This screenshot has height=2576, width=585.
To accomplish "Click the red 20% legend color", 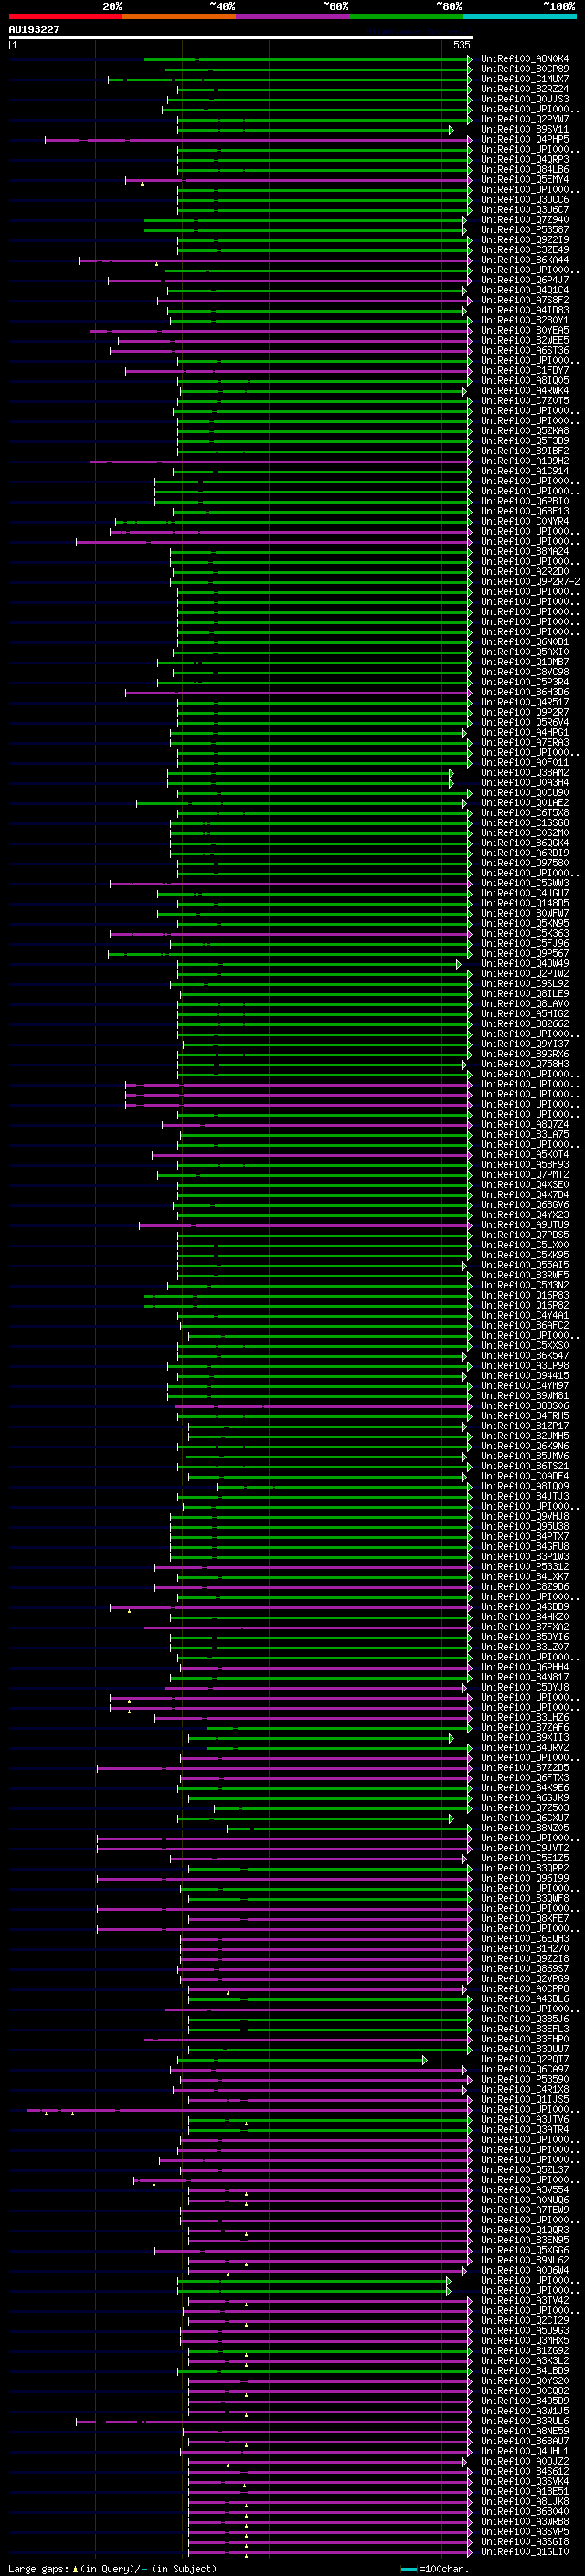I will click(65, 17).
